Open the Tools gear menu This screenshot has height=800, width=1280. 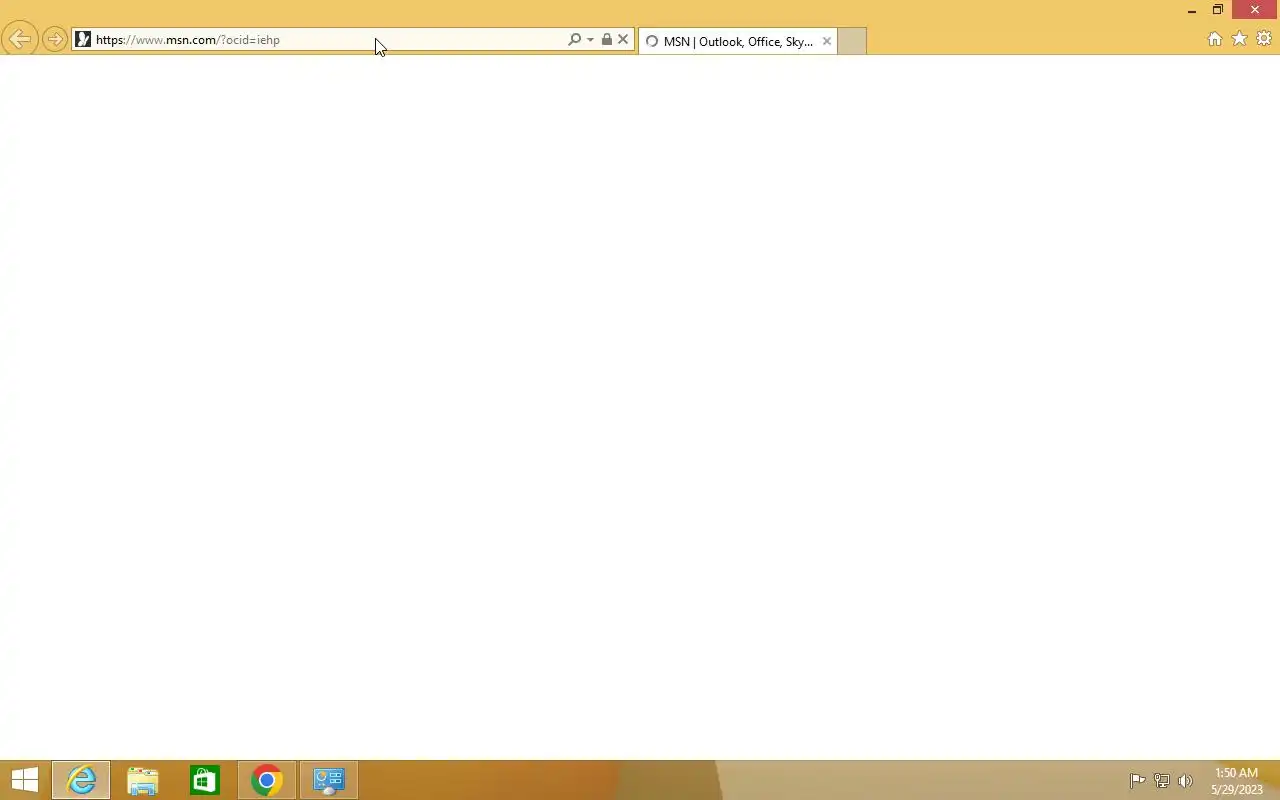click(1264, 39)
